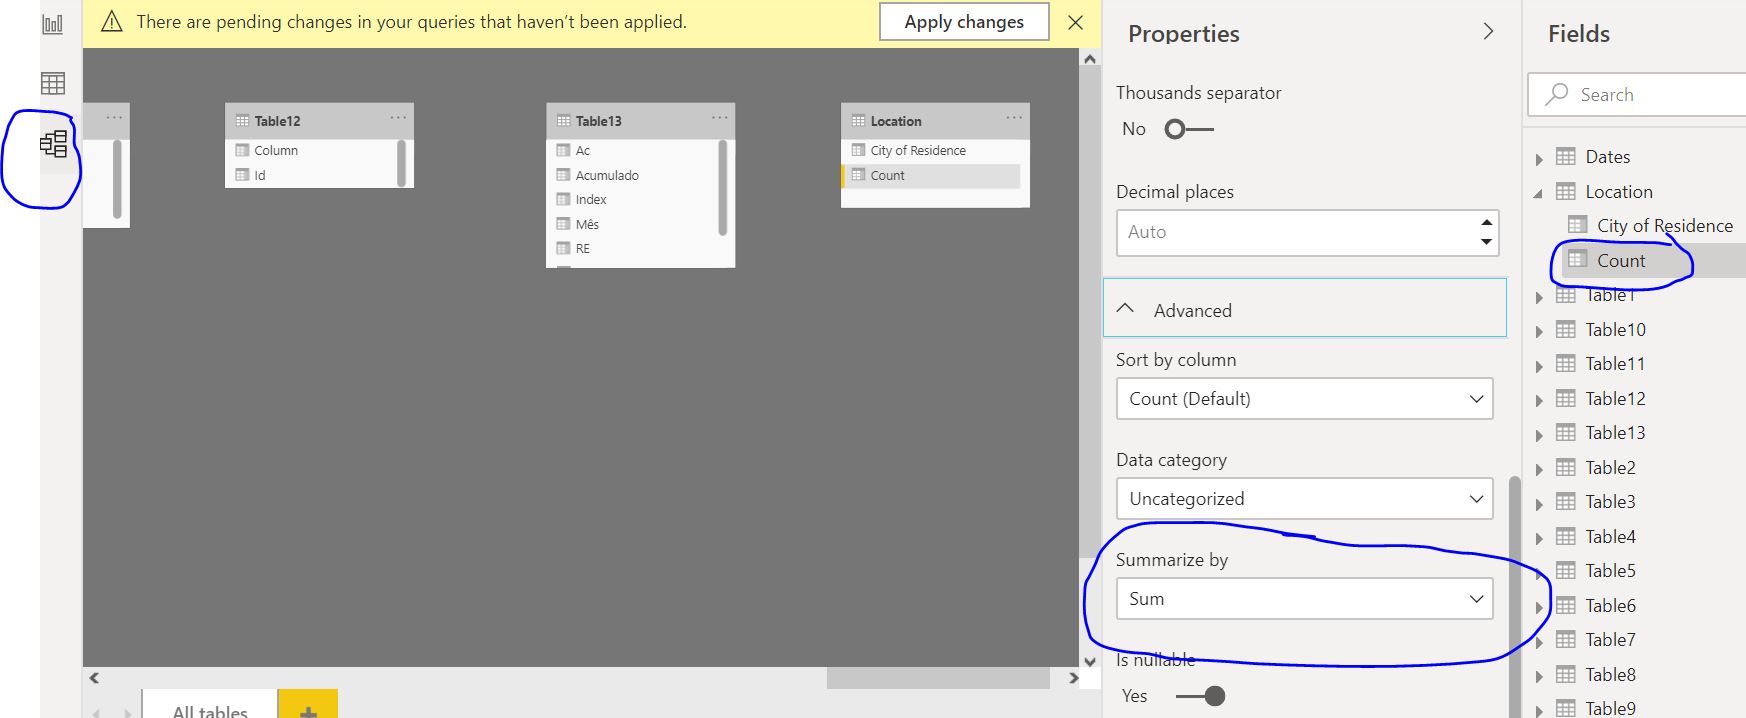Expand Table12 in Fields pane

pos(1539,400)
